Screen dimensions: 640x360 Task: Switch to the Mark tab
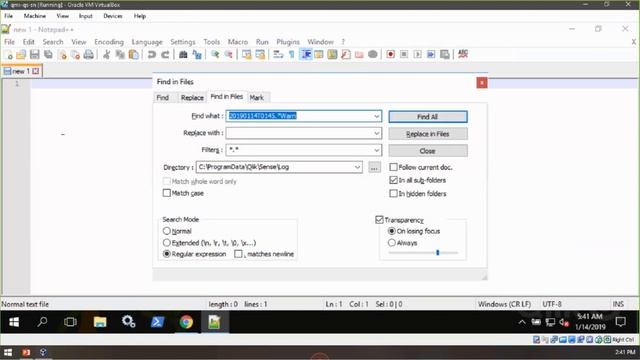point(257,98)
